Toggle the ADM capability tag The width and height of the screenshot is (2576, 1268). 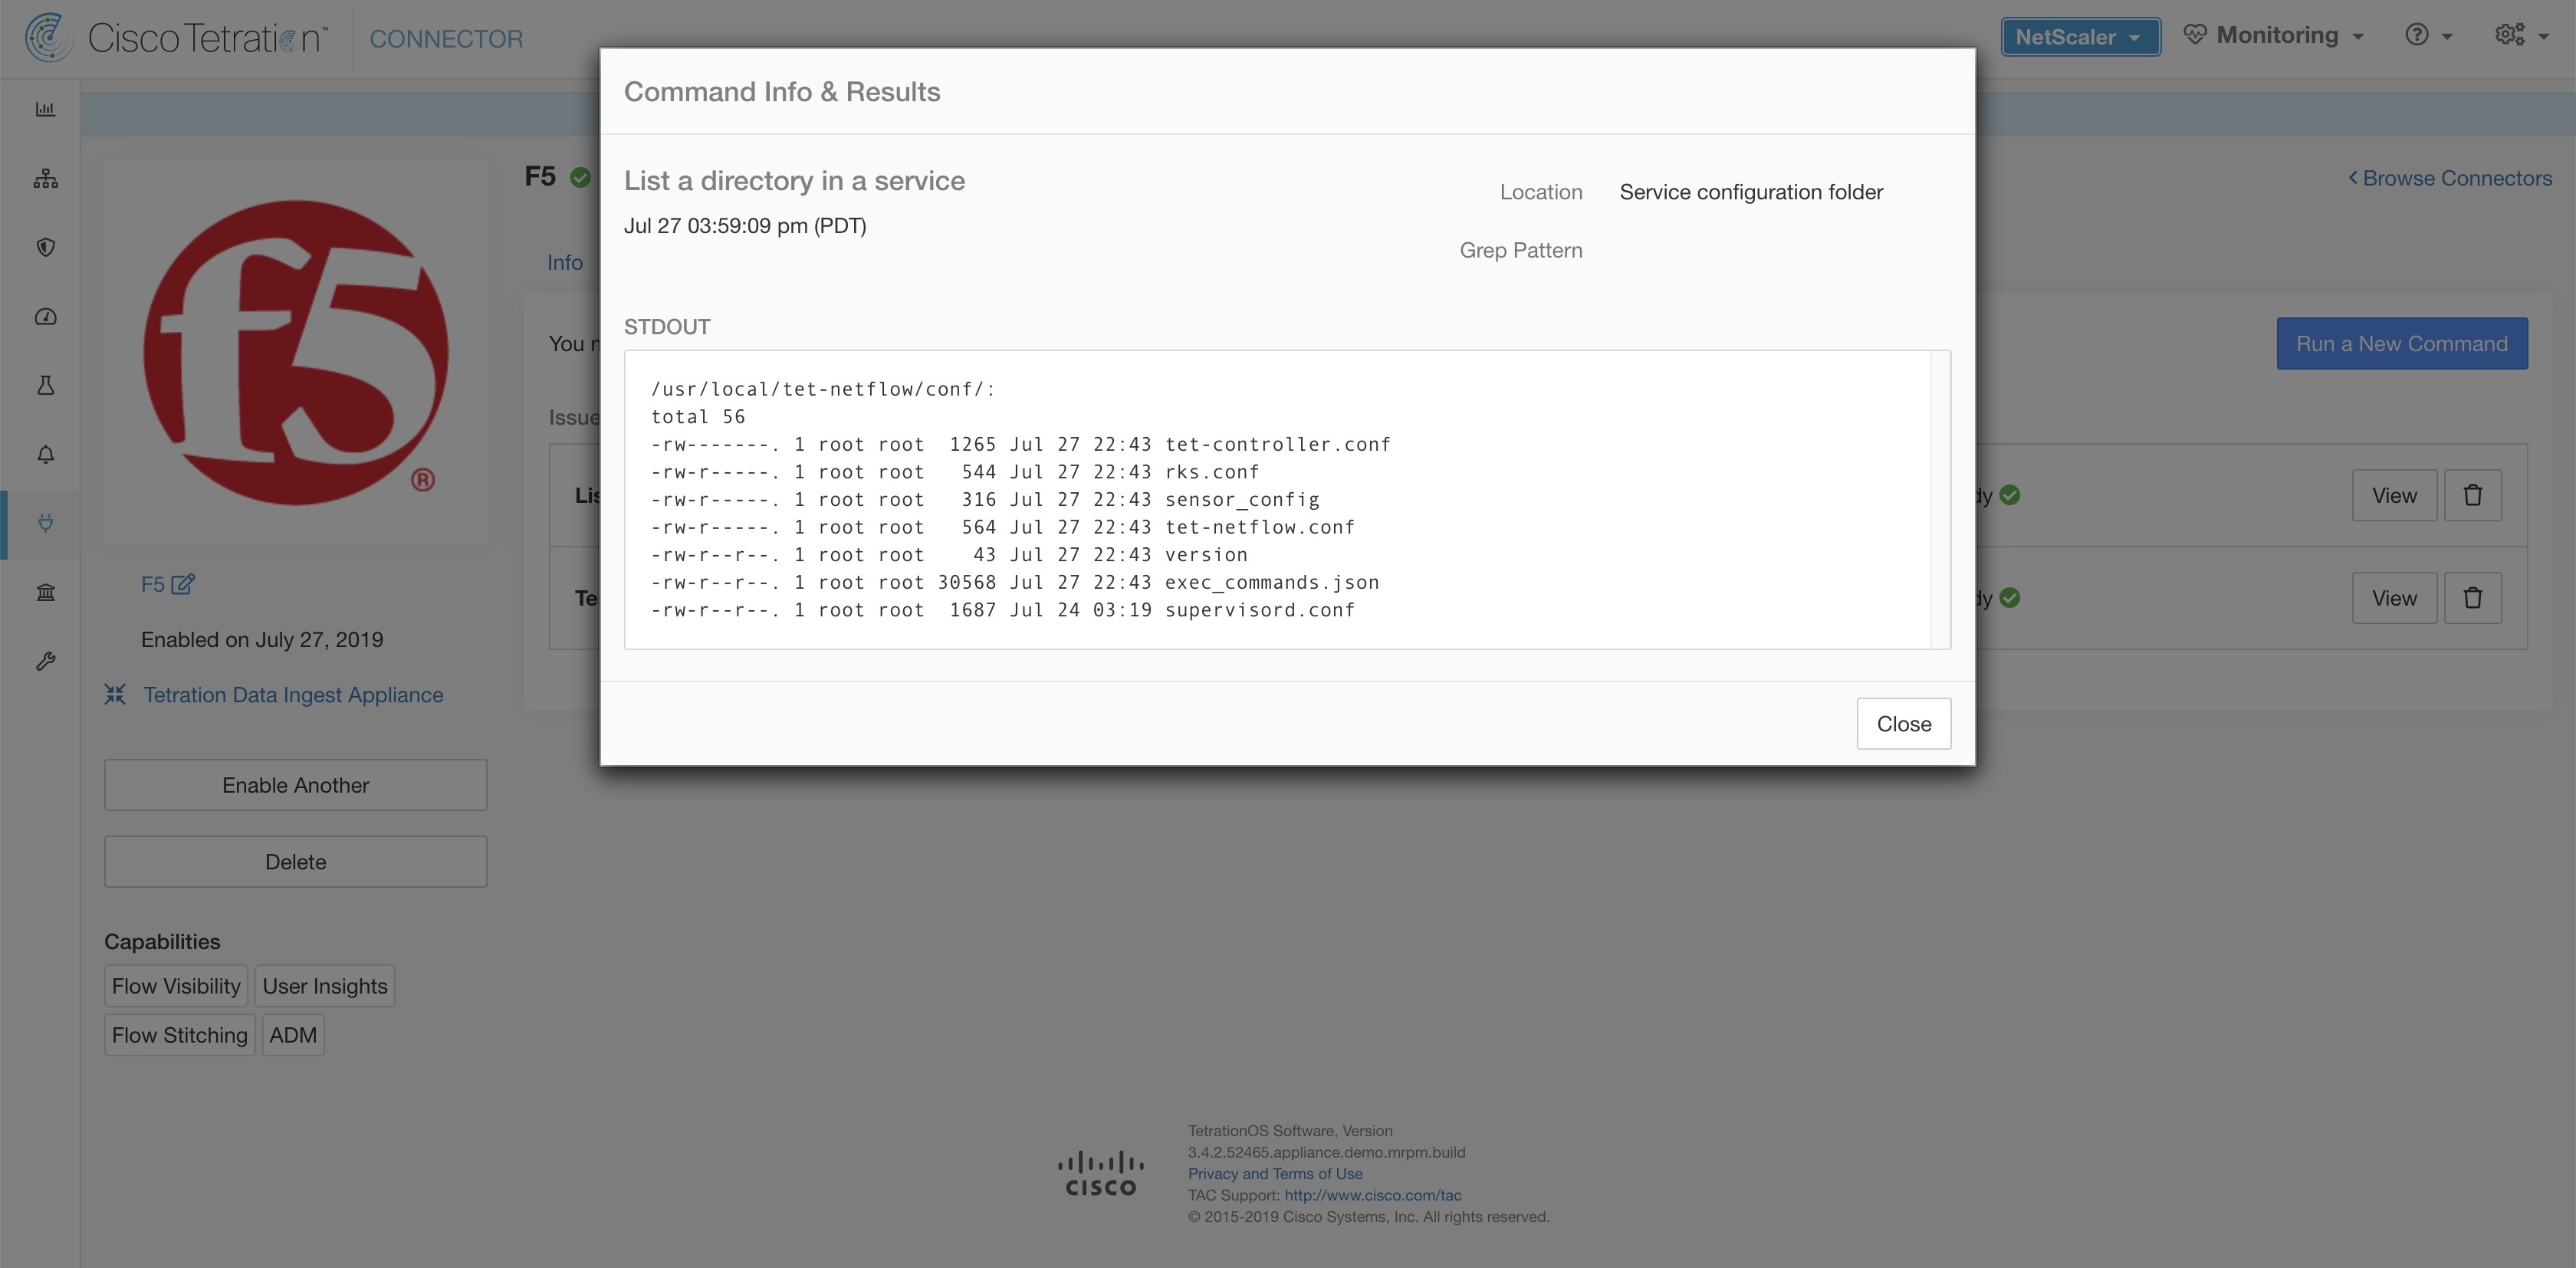(x=292, y=1035)
